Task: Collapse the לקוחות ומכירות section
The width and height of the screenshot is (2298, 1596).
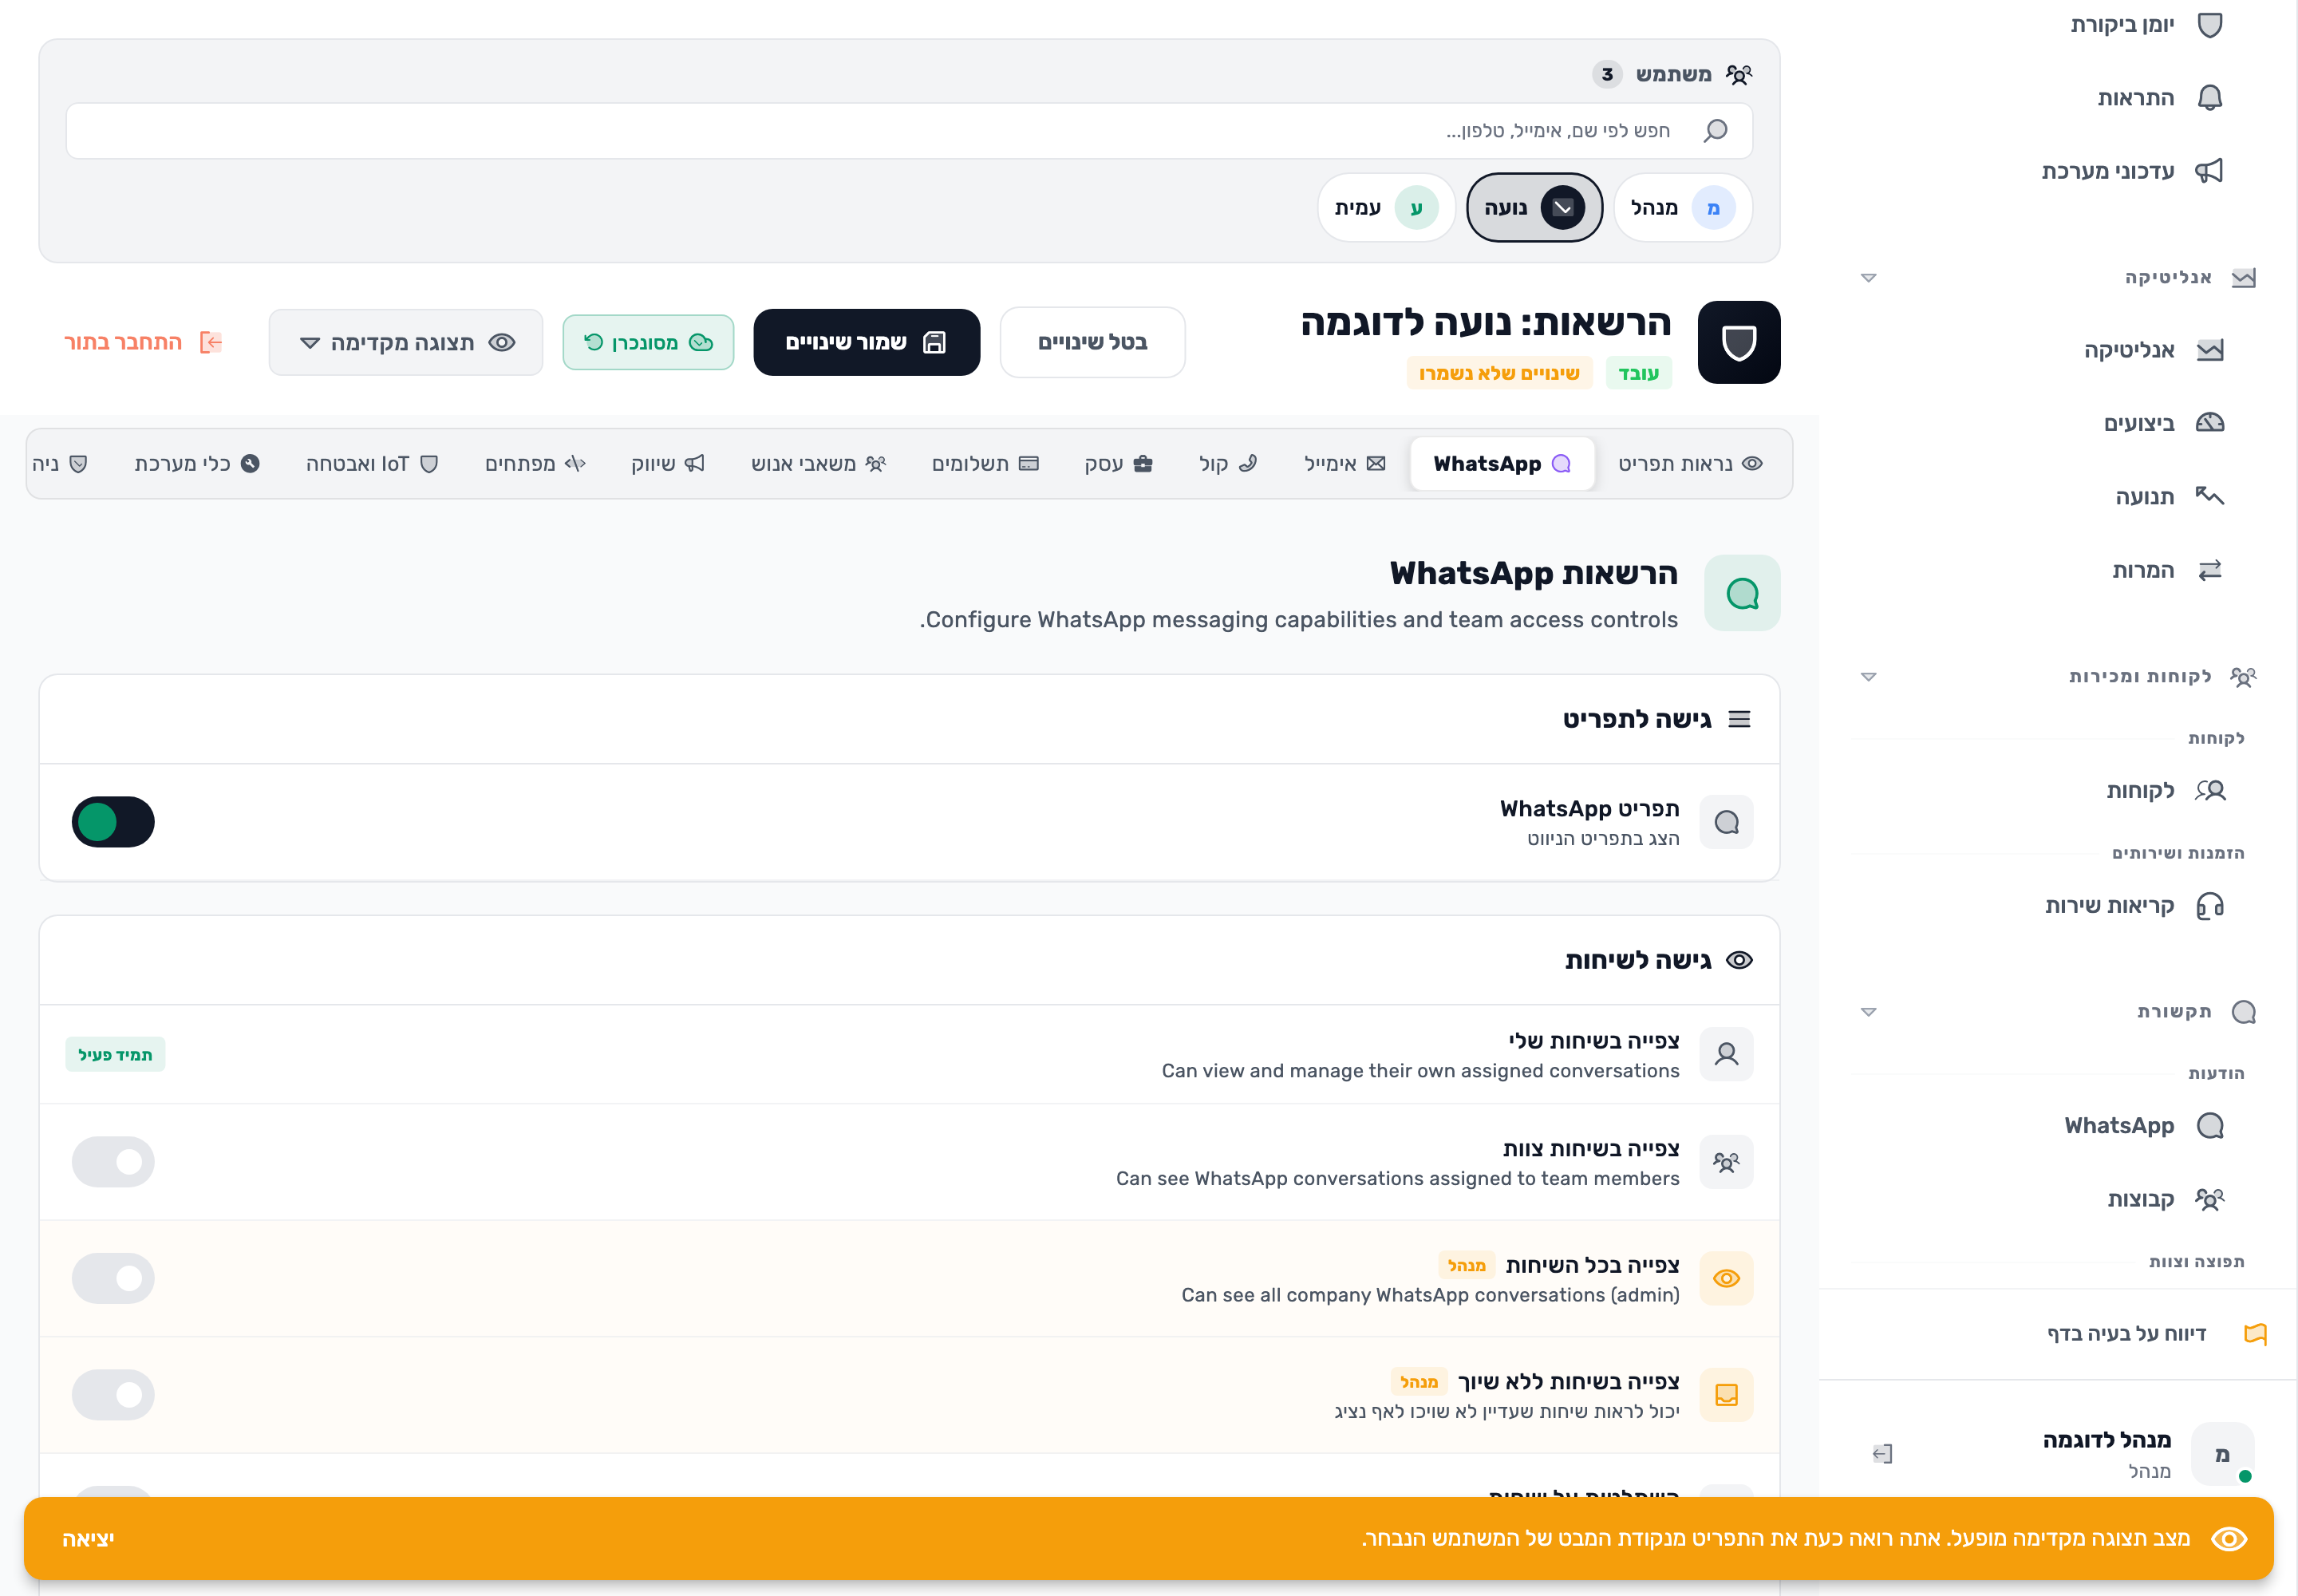Action: coord(1868,677)
